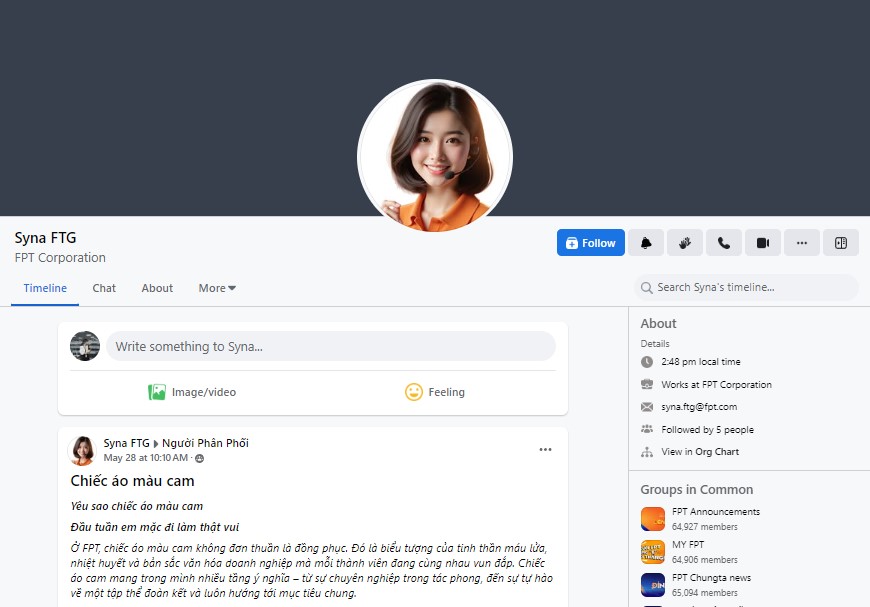The image size is (870, 607).
Task: Expand the More dropdown menu
Action: (217, 288)
